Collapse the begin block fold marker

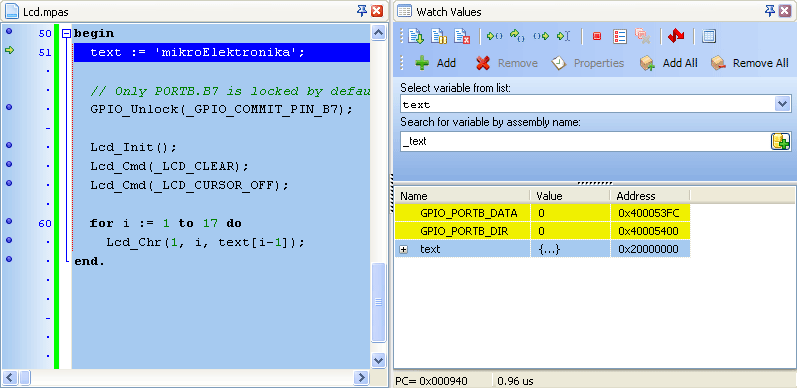tap(66, 34)
